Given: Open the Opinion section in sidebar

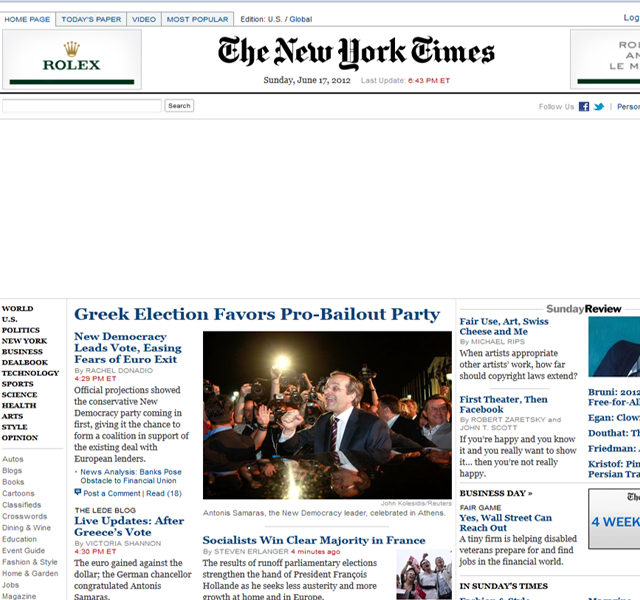Looking at the screenshot, I should [x=20, y=438].
